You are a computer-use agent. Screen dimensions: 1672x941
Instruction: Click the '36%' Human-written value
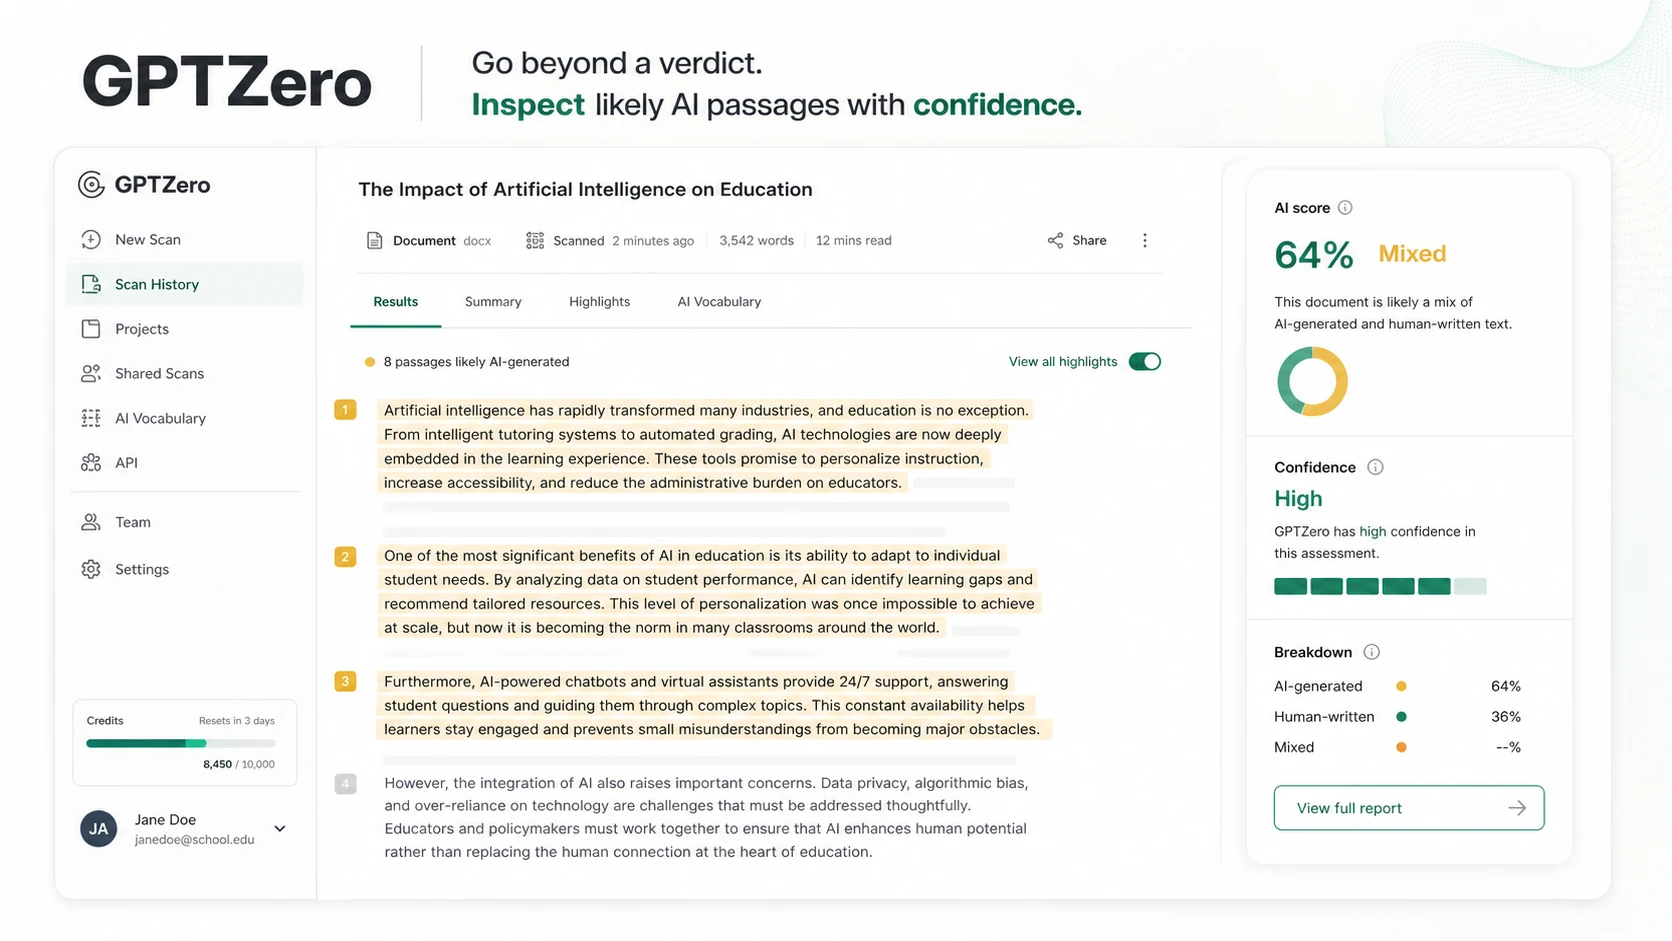point(1505,716)
